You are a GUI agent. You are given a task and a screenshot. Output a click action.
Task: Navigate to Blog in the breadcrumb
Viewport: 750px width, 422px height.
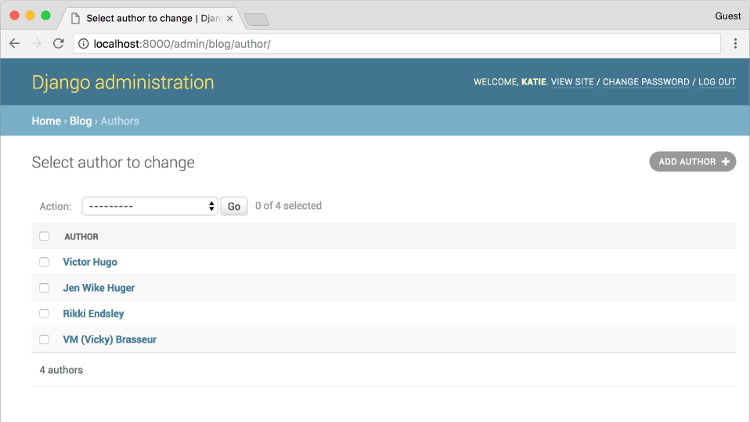click(80, 121)
